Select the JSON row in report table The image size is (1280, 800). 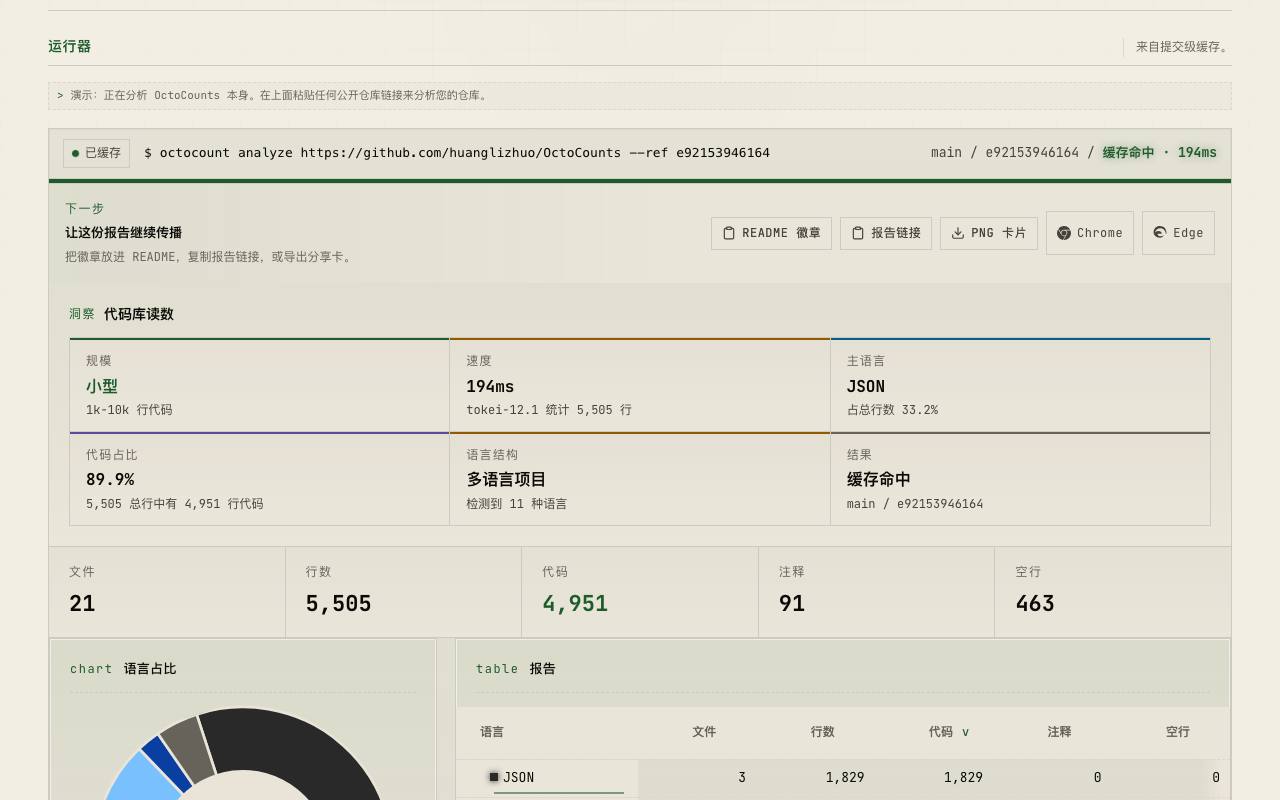843,778
